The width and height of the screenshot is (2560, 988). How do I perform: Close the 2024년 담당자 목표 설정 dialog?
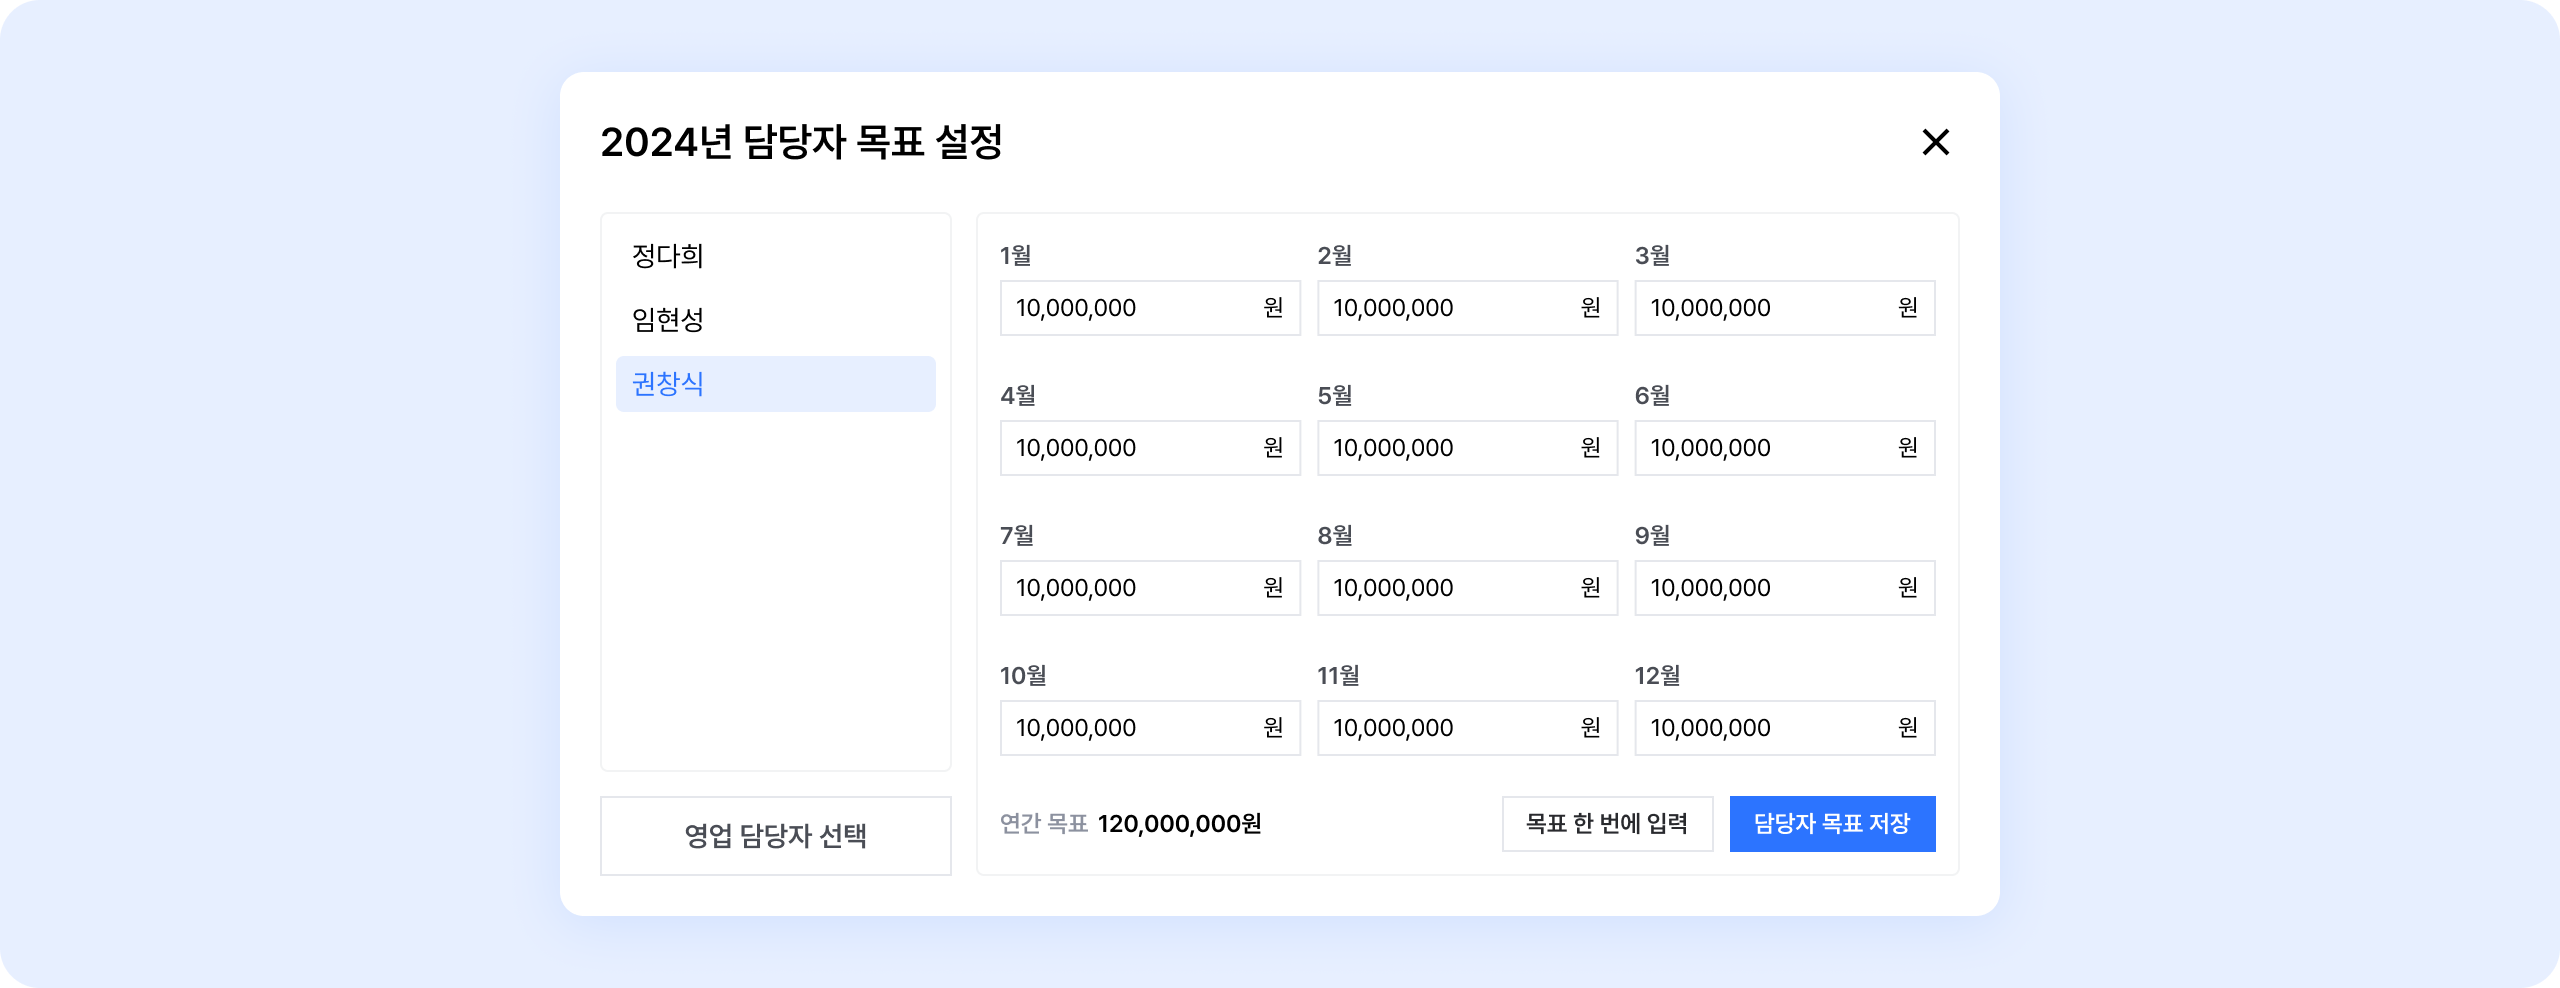1935,142
